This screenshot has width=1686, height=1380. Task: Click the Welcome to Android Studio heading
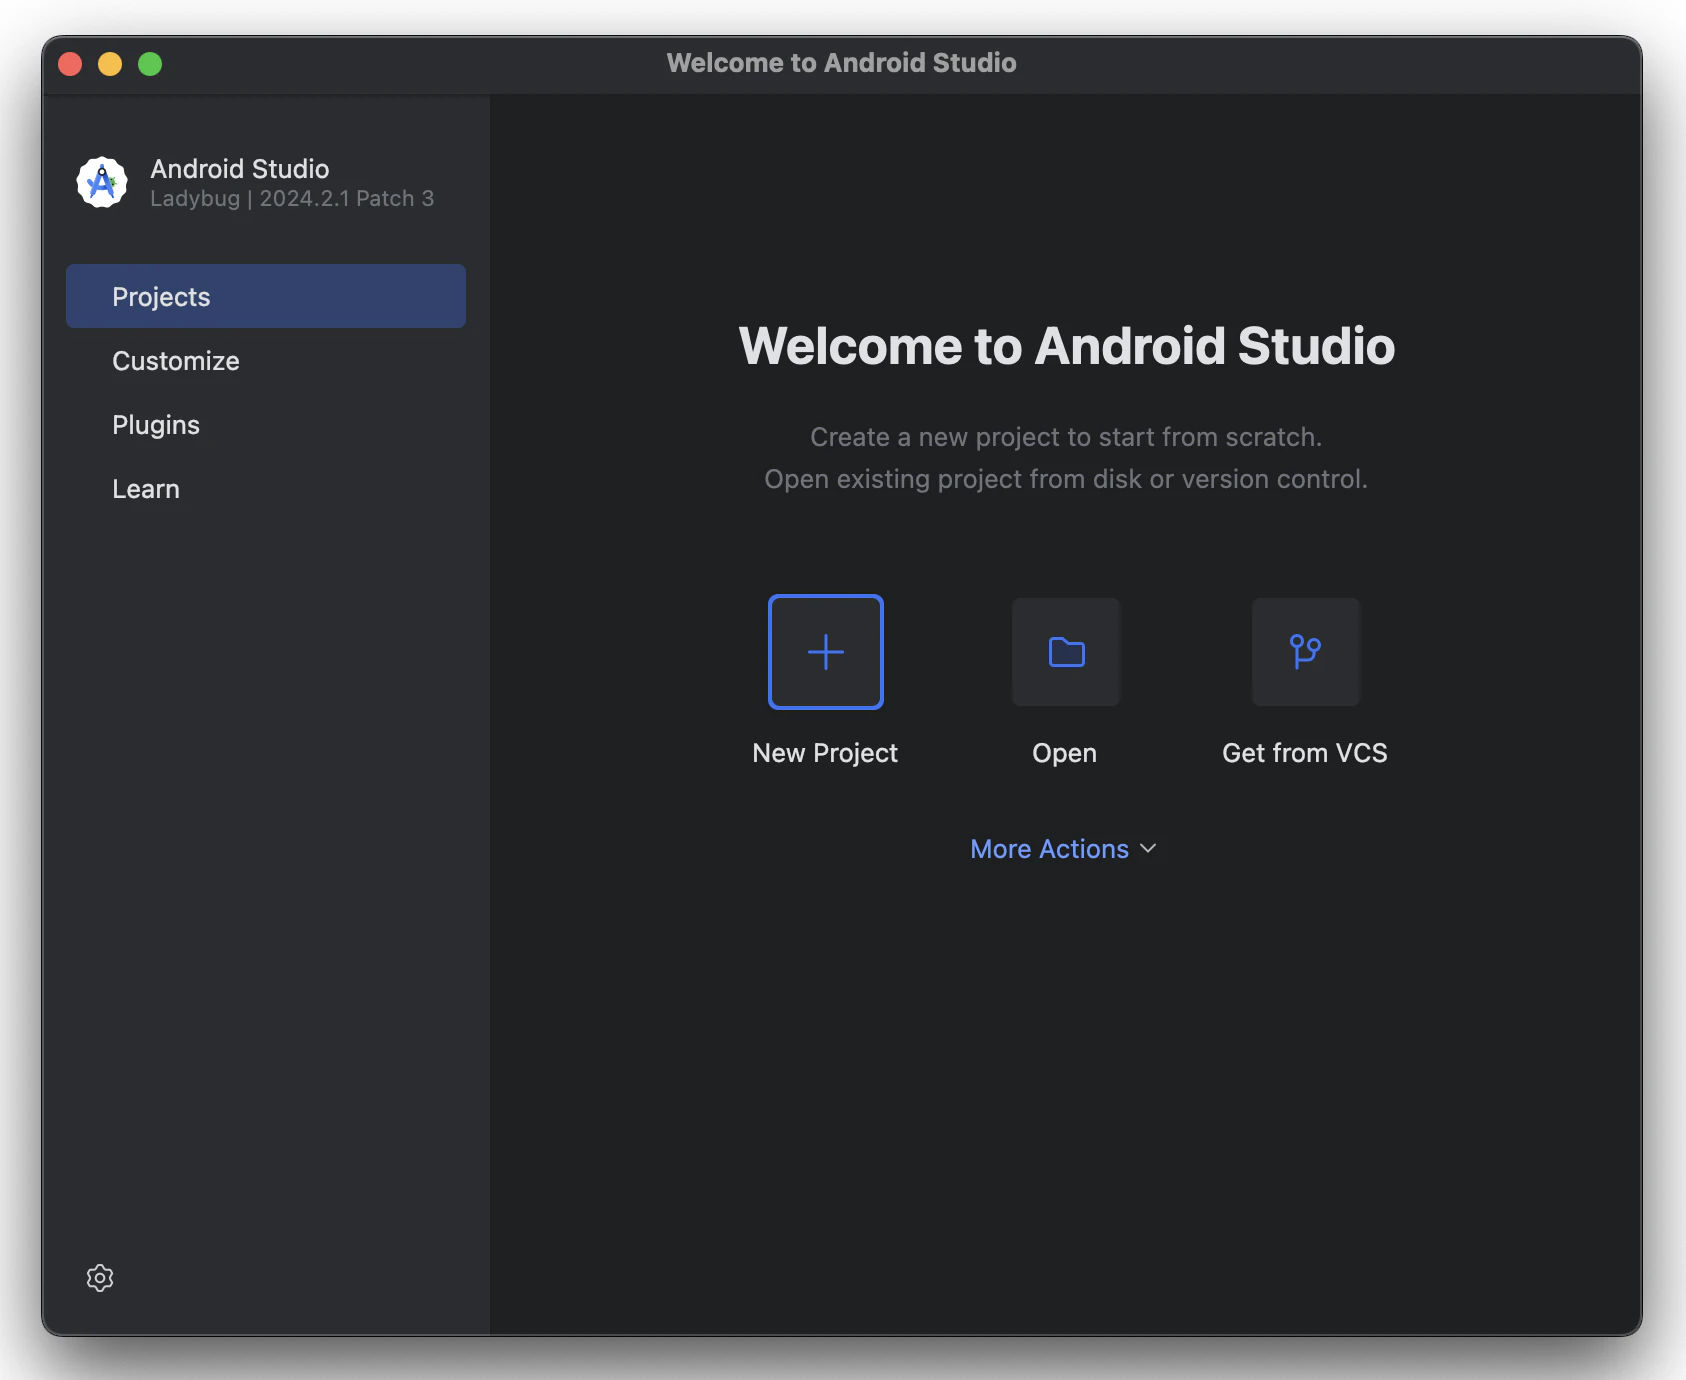(1067, 346)
